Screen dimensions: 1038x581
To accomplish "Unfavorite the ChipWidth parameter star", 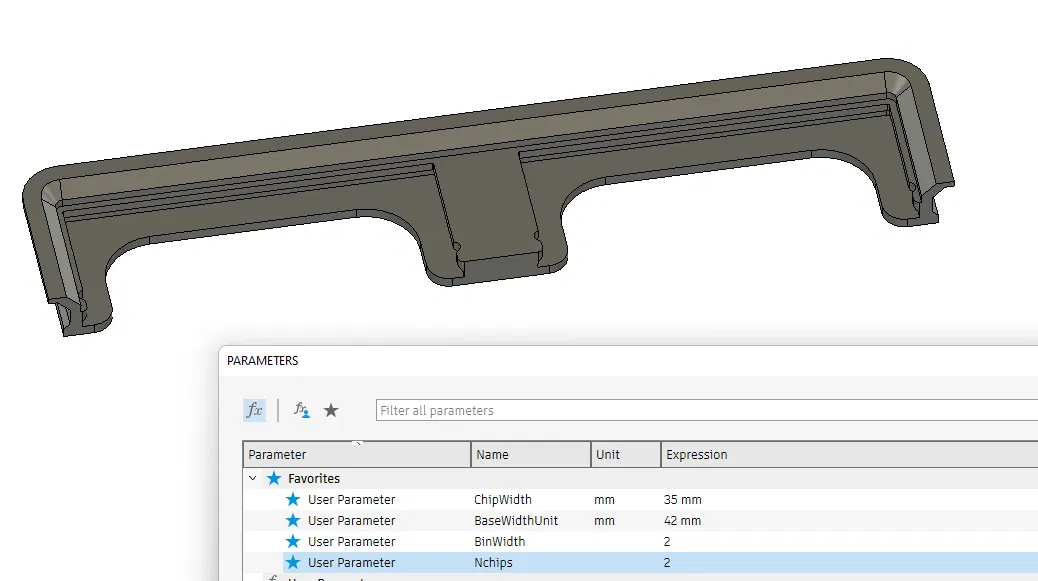I will coord(293,500).
